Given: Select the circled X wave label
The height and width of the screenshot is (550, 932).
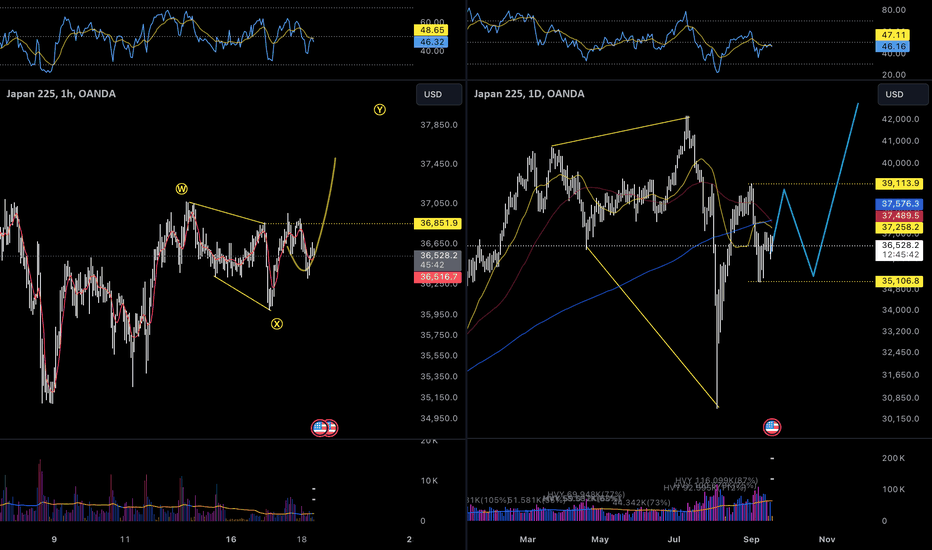Looking at the screenshot, I should [277, 324].
